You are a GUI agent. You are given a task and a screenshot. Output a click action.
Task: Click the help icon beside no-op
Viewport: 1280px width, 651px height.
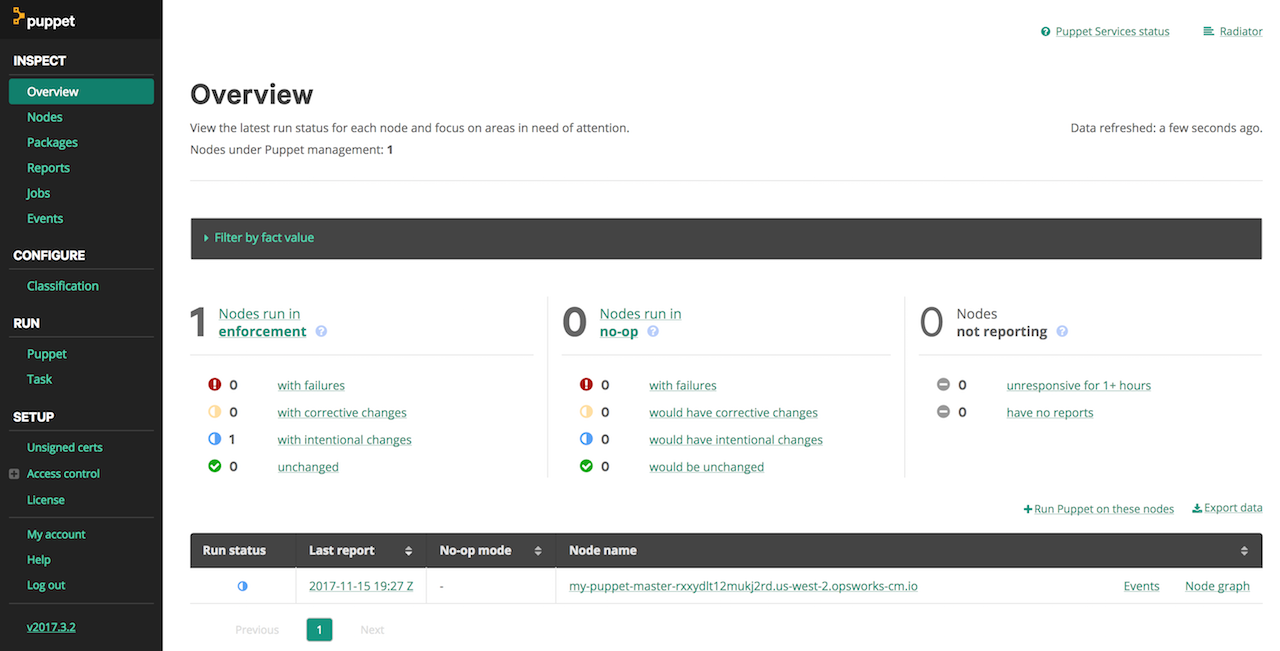pos(653,332)
